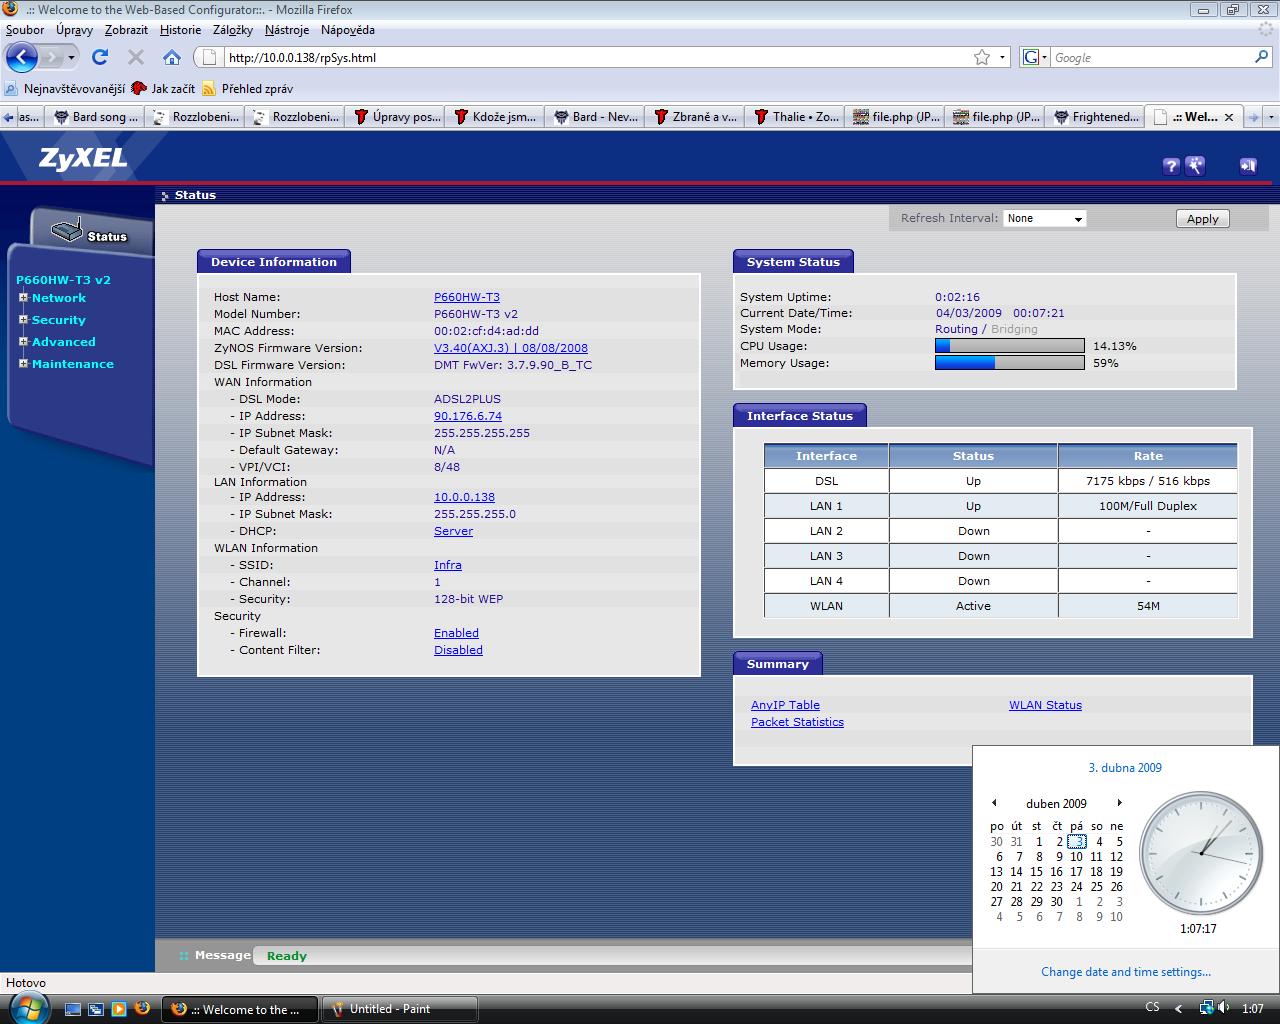The image size is (1280, 1024).
Task: Open the ZyXEL wizard icon
Action: click(1195, 166)
